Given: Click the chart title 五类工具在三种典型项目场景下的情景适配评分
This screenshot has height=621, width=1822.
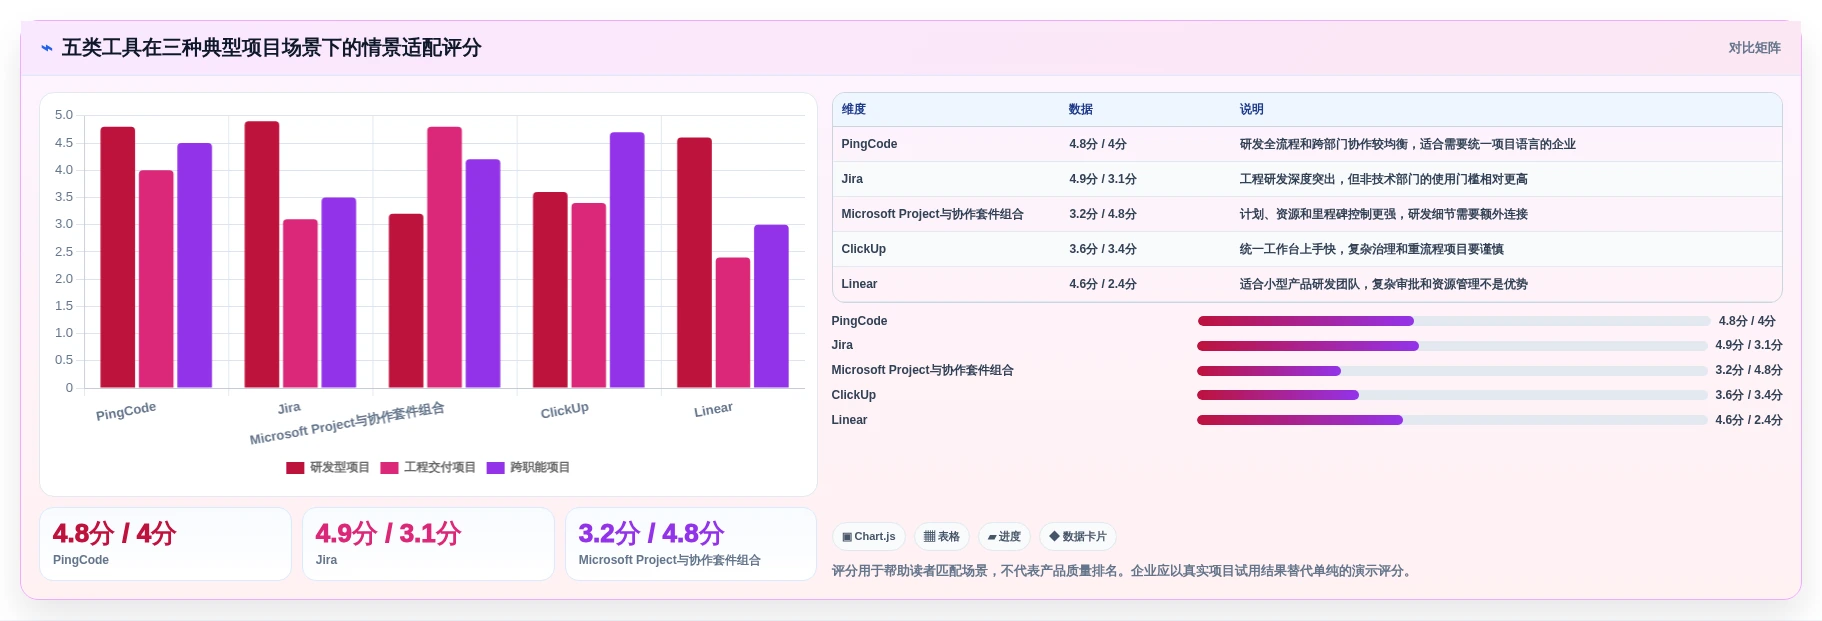Looking at the screenshot, I should point(272,48).
